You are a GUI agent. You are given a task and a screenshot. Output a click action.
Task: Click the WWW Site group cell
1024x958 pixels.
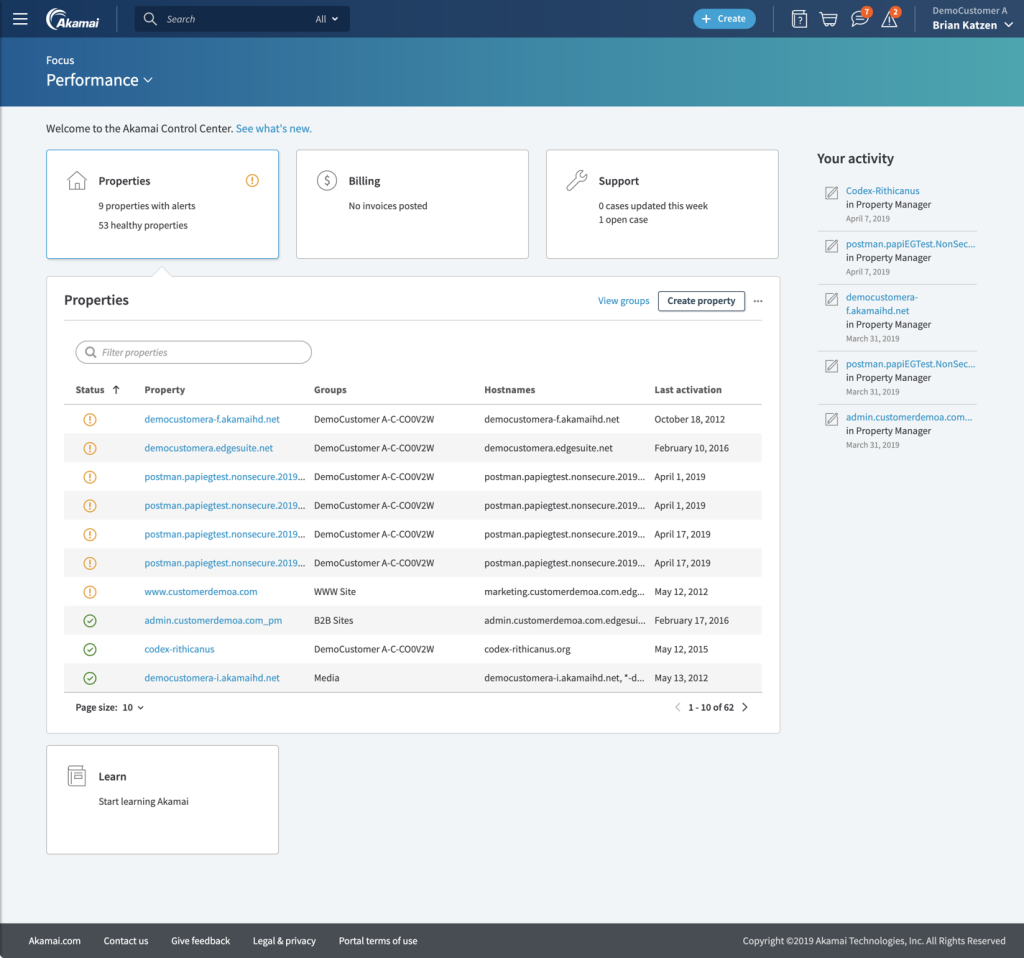pos(335,592)
